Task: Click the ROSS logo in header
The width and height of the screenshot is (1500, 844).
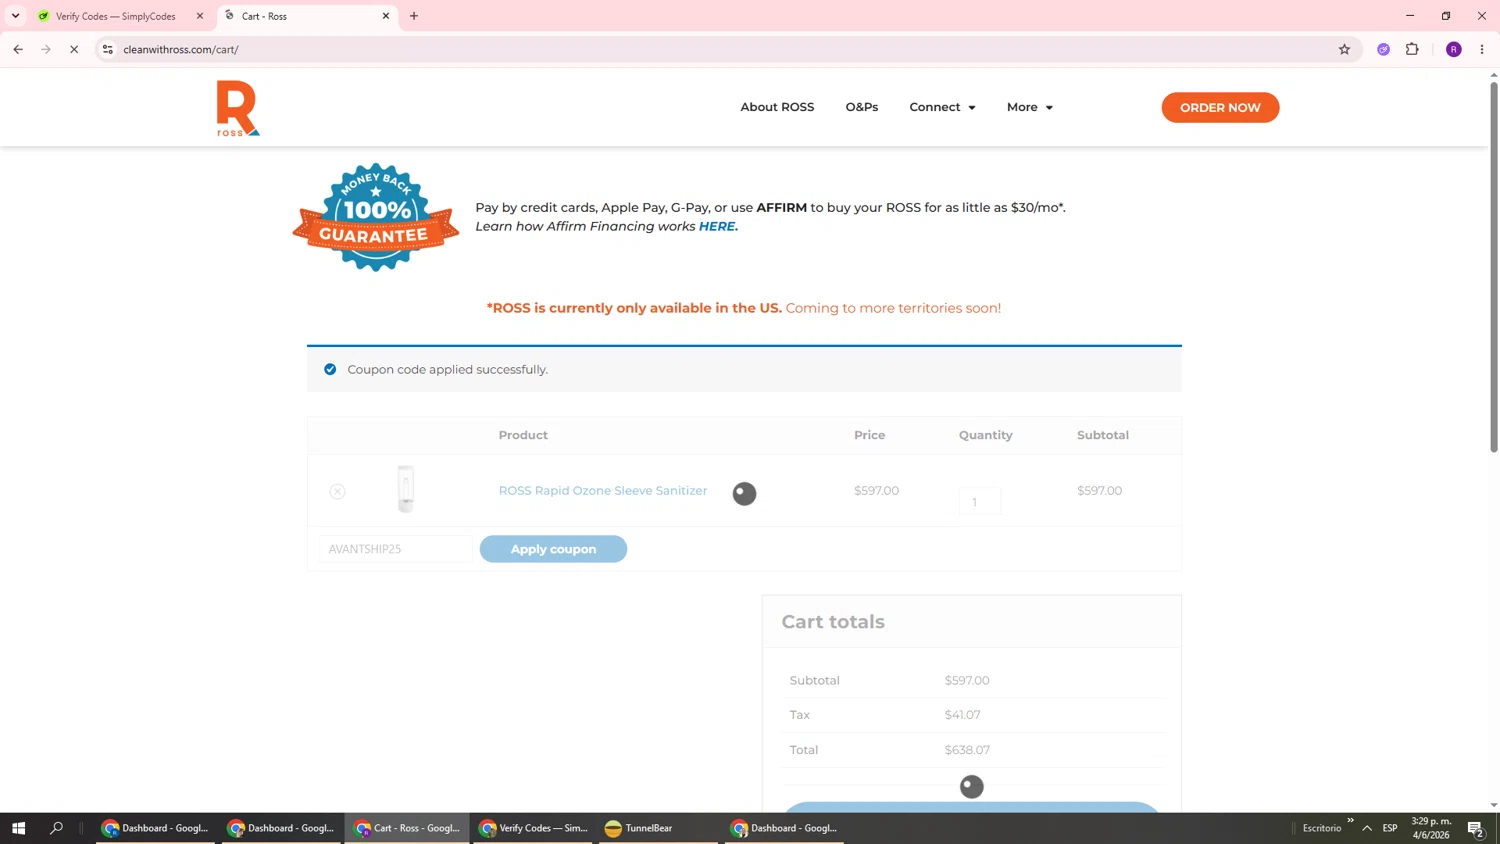Action: tap(238, 108)
